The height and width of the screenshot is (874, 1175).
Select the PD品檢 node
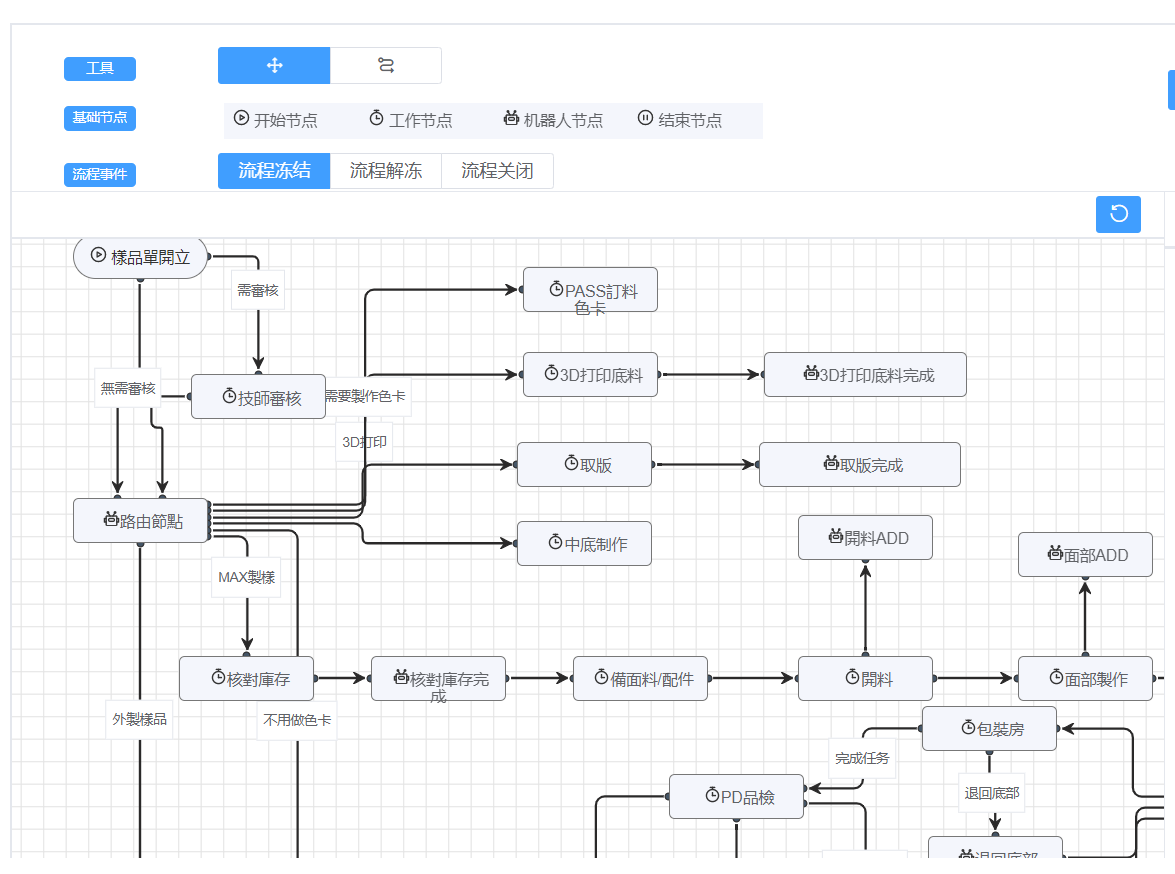click(x=736, y=797)
